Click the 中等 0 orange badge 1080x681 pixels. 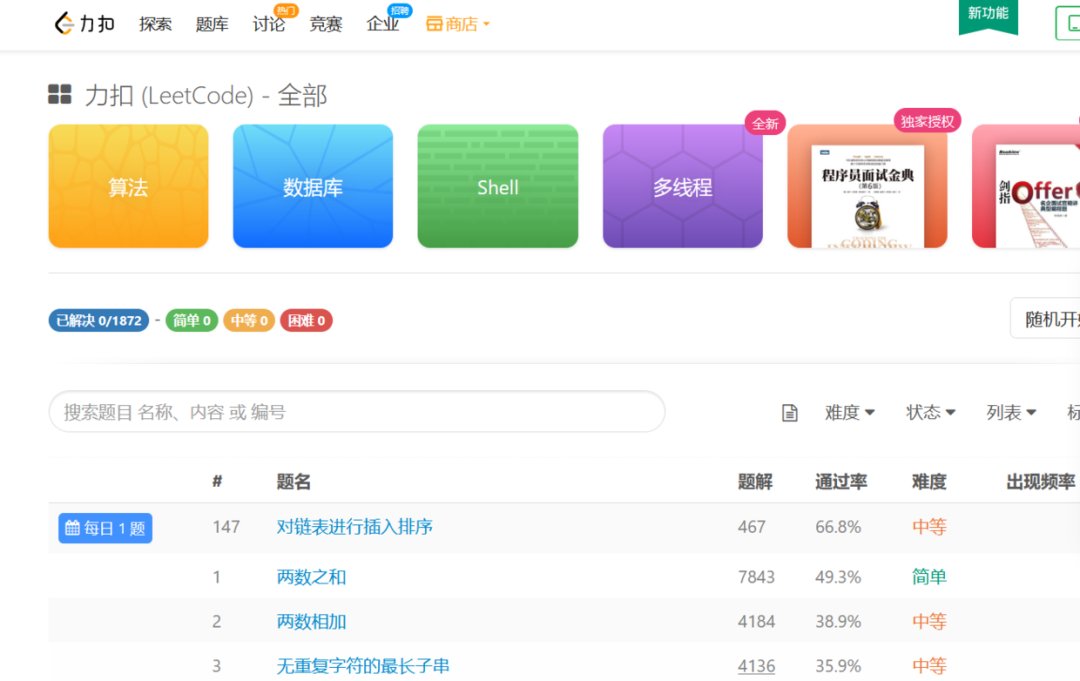249,320
